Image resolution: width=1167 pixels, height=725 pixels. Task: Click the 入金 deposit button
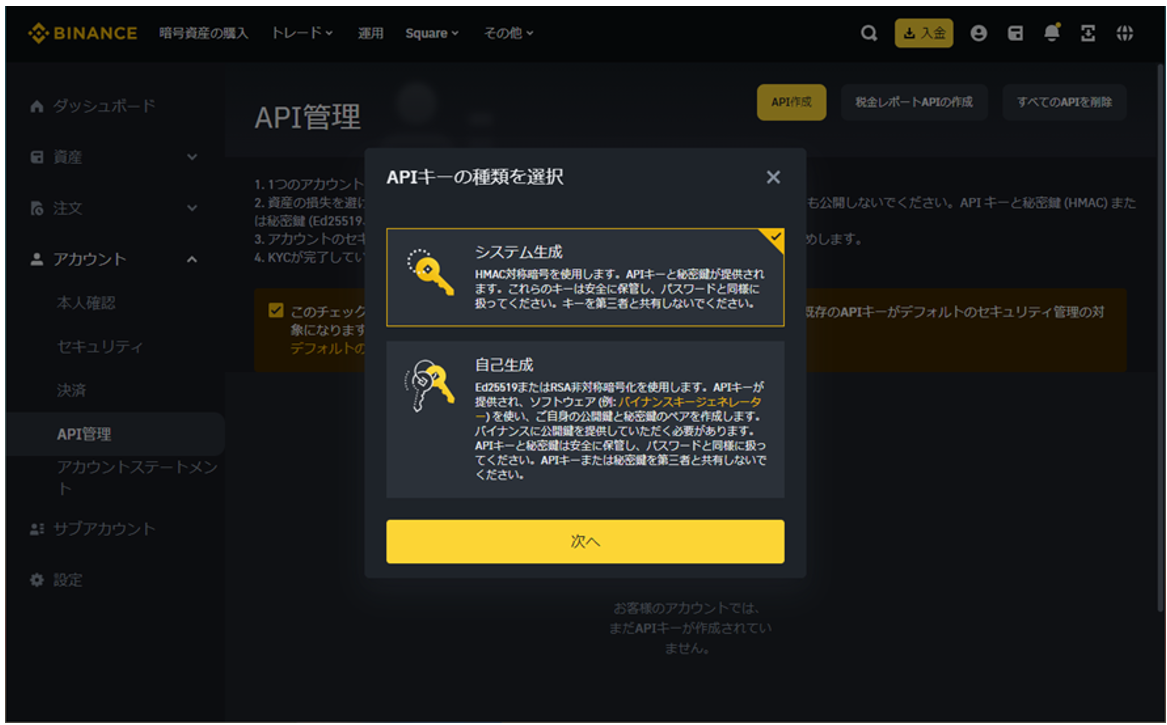(x=924, y=33)
